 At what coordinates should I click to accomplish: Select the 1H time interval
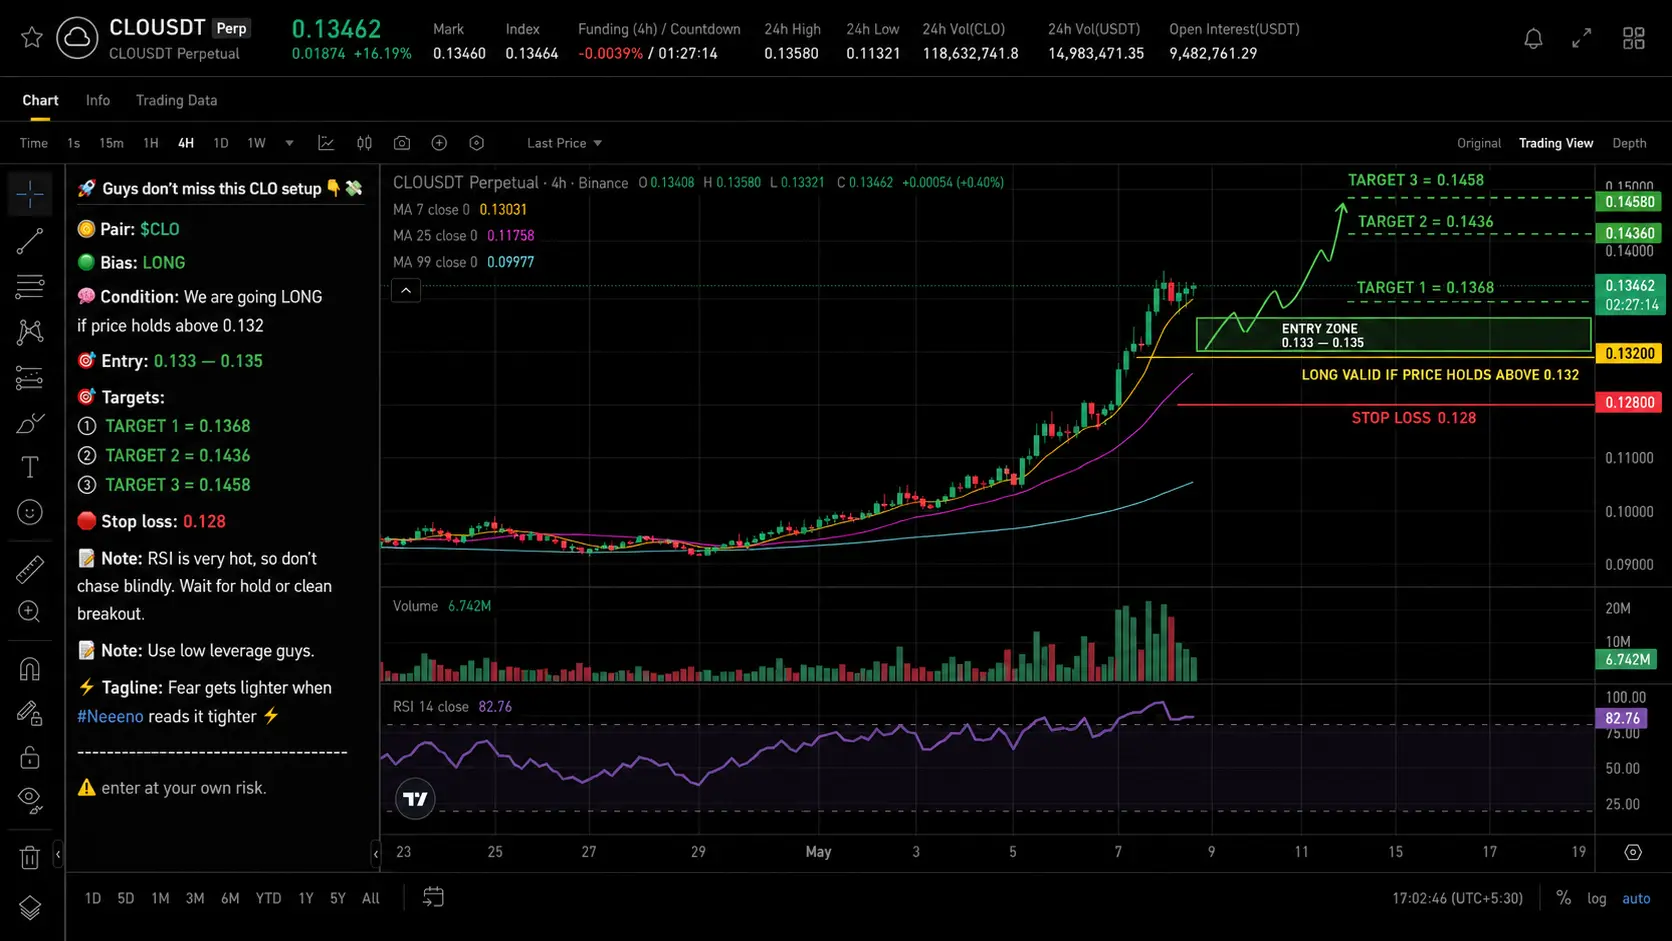pos(151,143)
